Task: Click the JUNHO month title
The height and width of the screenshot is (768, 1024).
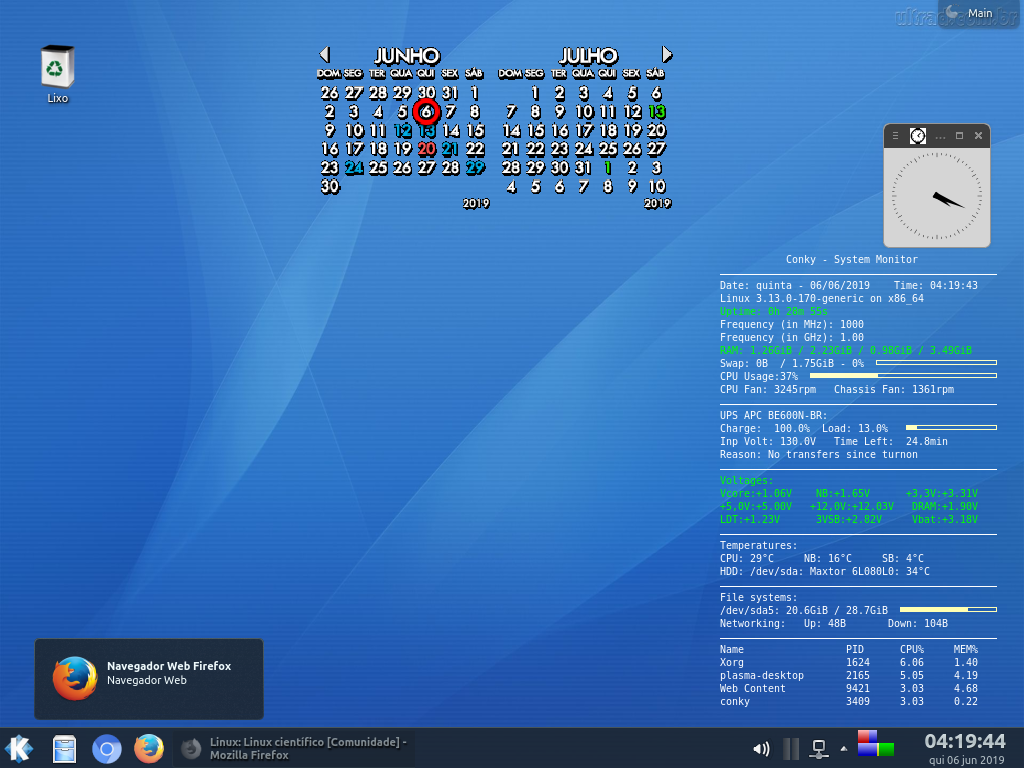Action: [x=407, y=56]
